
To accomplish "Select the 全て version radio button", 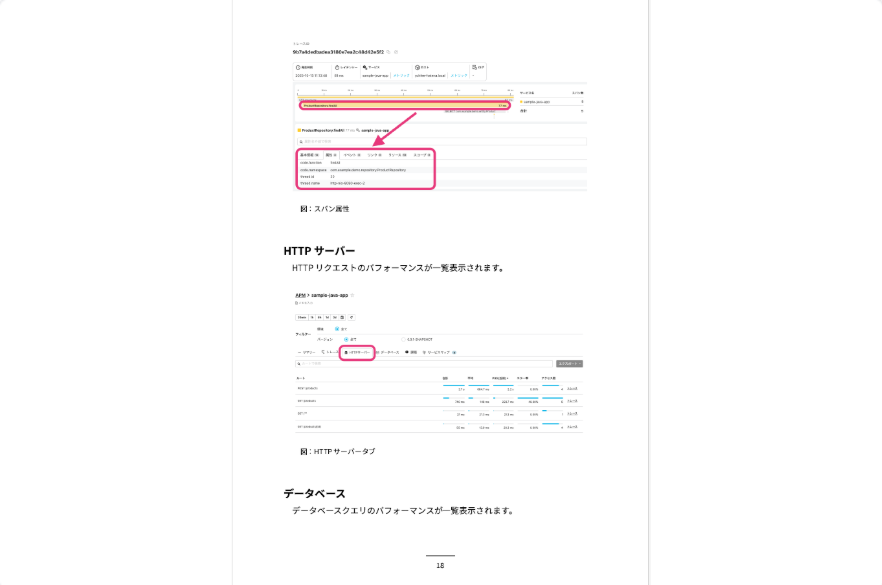I will [x=348, y=339].
